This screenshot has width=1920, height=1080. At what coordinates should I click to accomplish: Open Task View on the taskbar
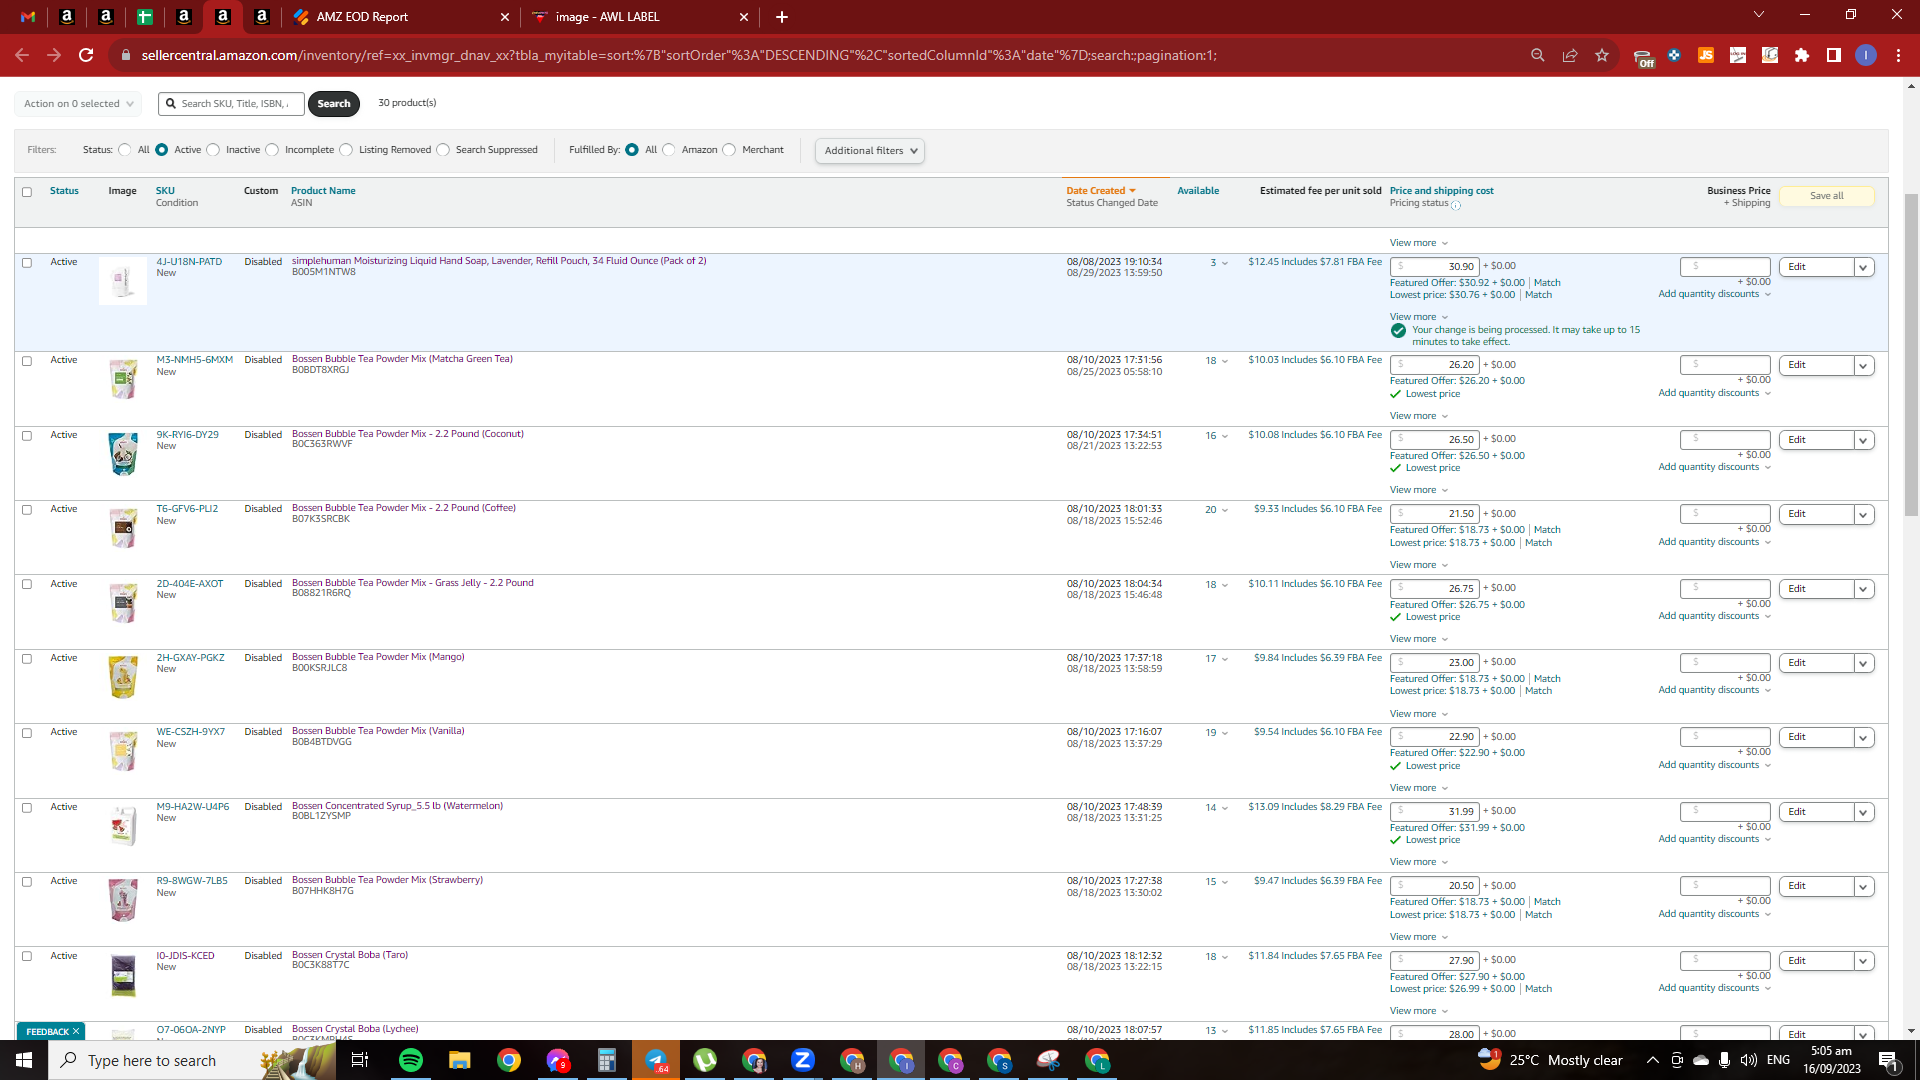(x=360, y=1060)
